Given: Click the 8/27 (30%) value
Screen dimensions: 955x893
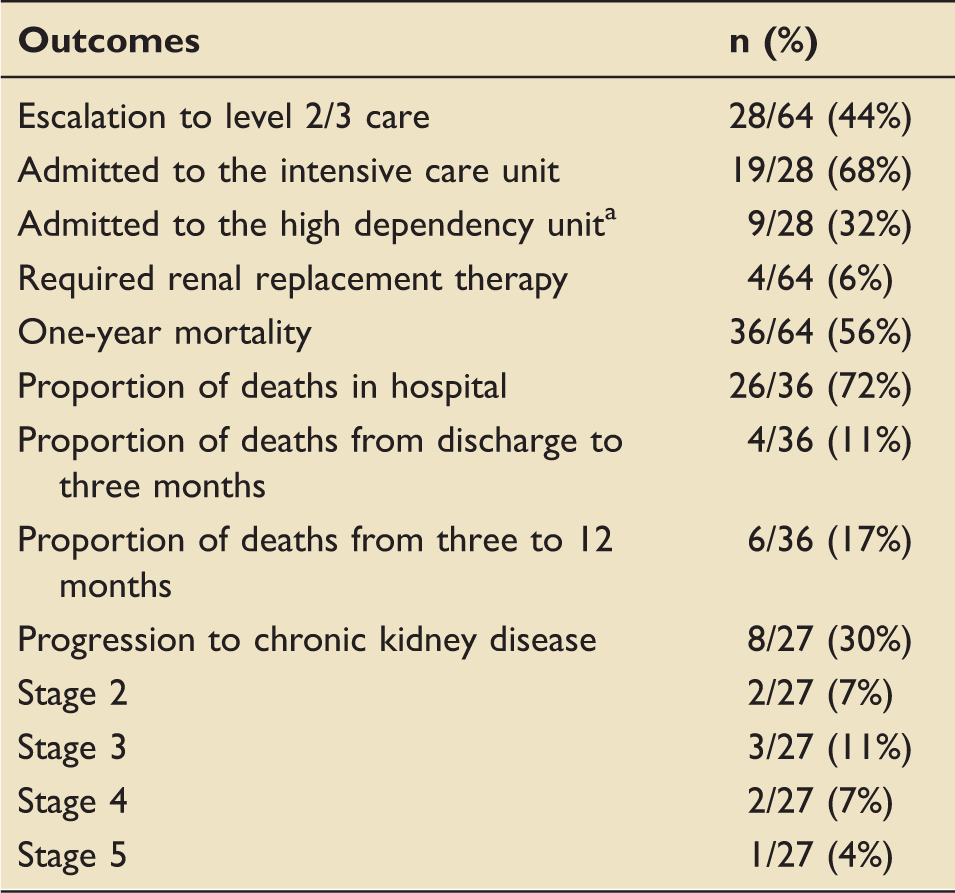Looking at the screenshot, I should (830, 640).
